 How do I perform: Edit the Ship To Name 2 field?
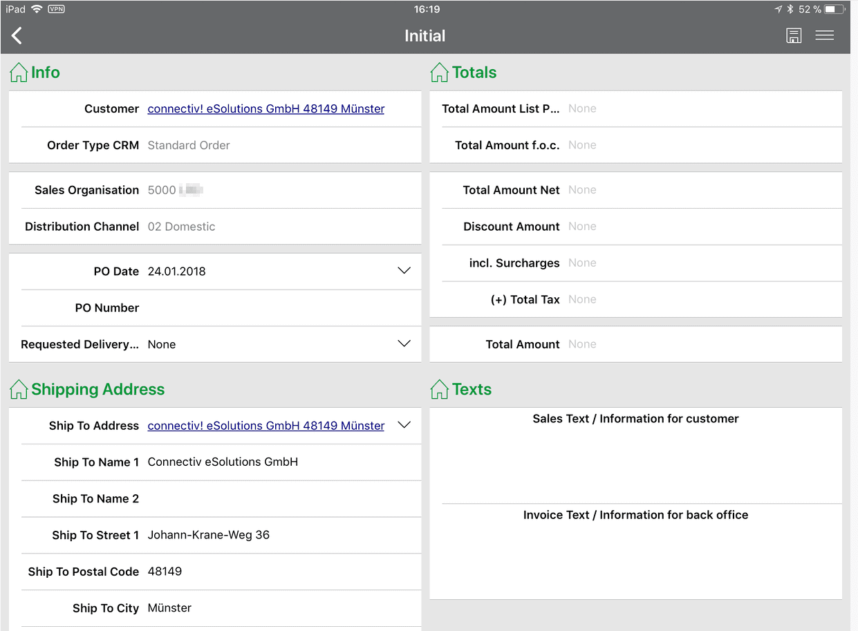click(278, 499)
